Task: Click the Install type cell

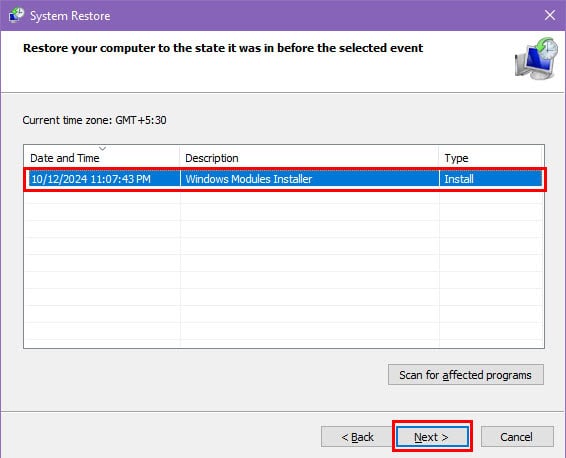Action: (x=459, y=179)
